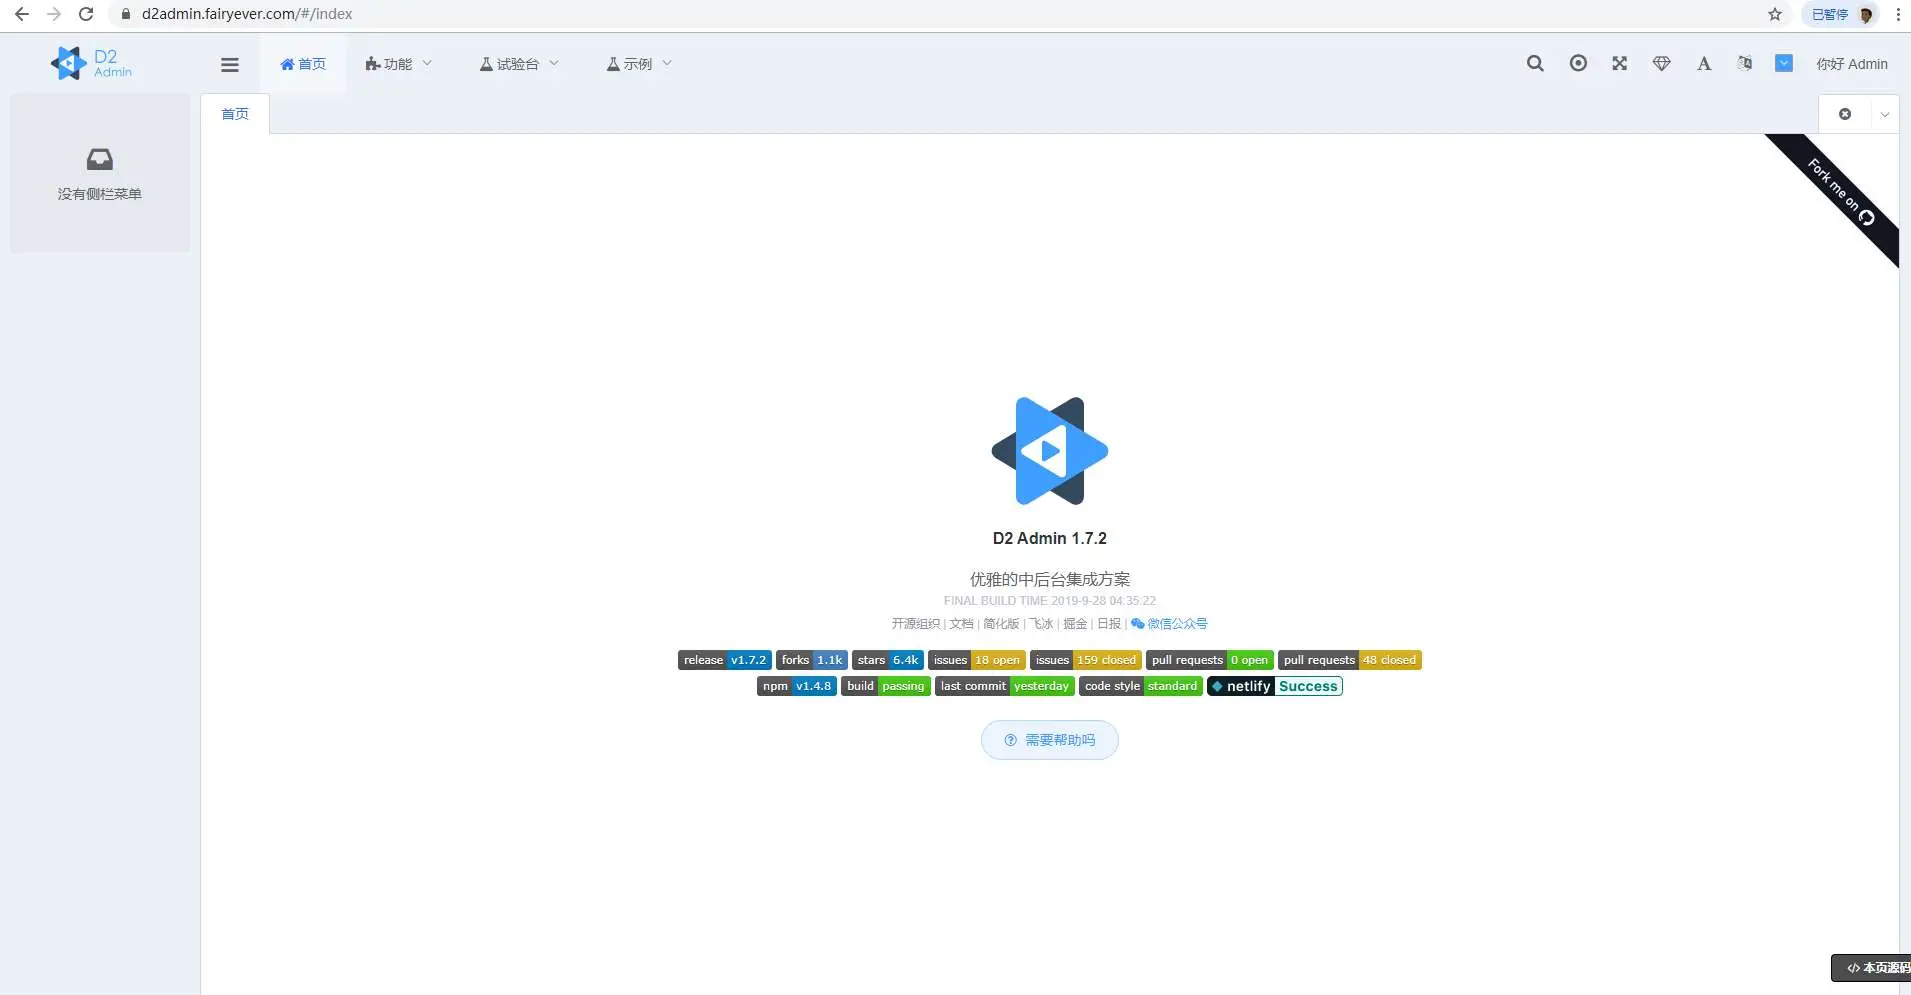Click the last commit yesterday badge
Screen dimensions: 1911x995
1005,686
